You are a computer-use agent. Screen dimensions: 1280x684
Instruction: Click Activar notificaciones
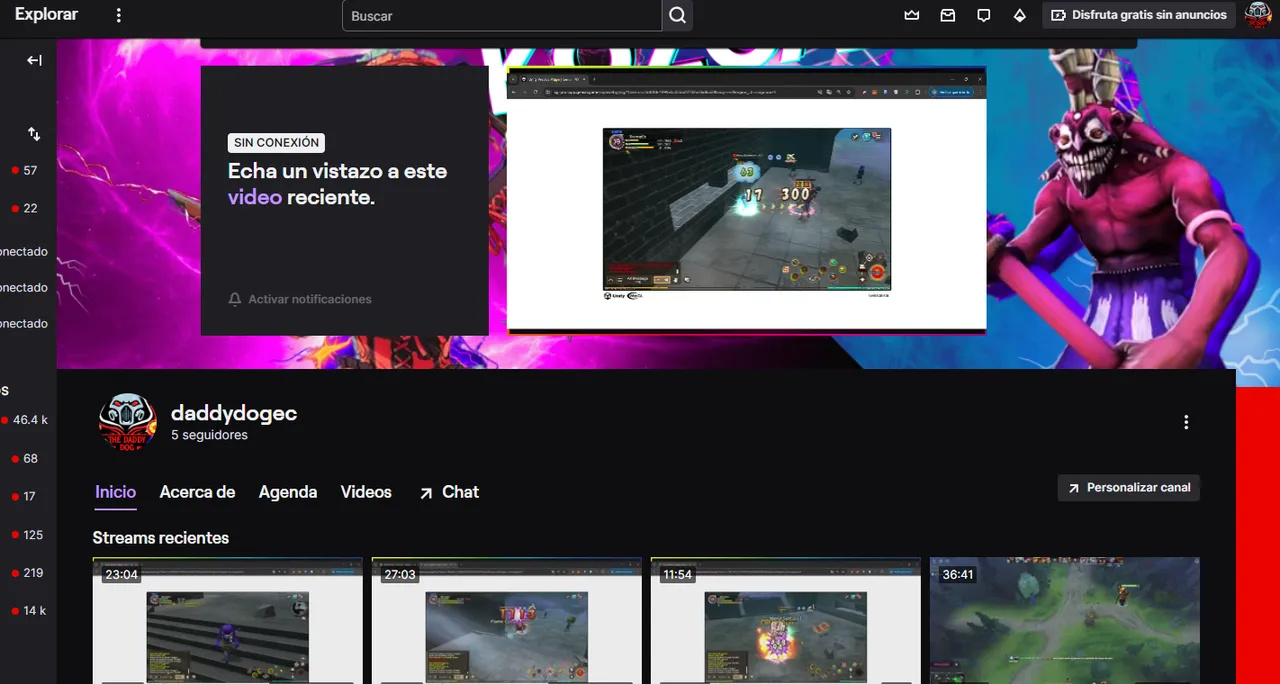click(x=300, y=299)
